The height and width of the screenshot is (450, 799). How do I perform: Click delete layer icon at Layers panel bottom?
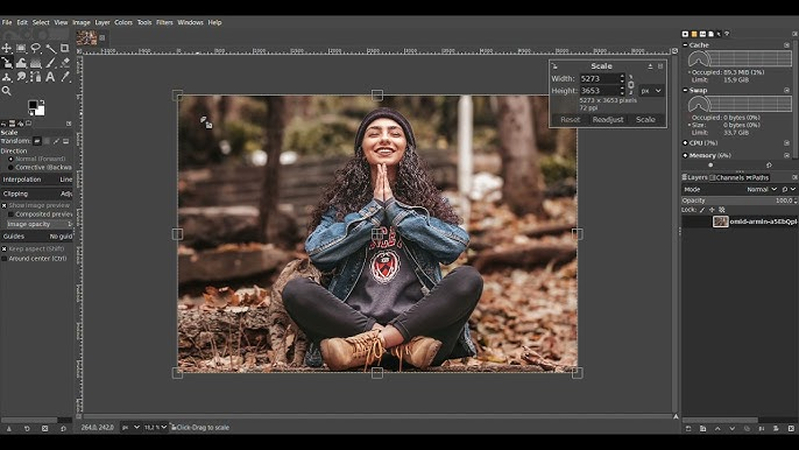(x=791, y=429)
